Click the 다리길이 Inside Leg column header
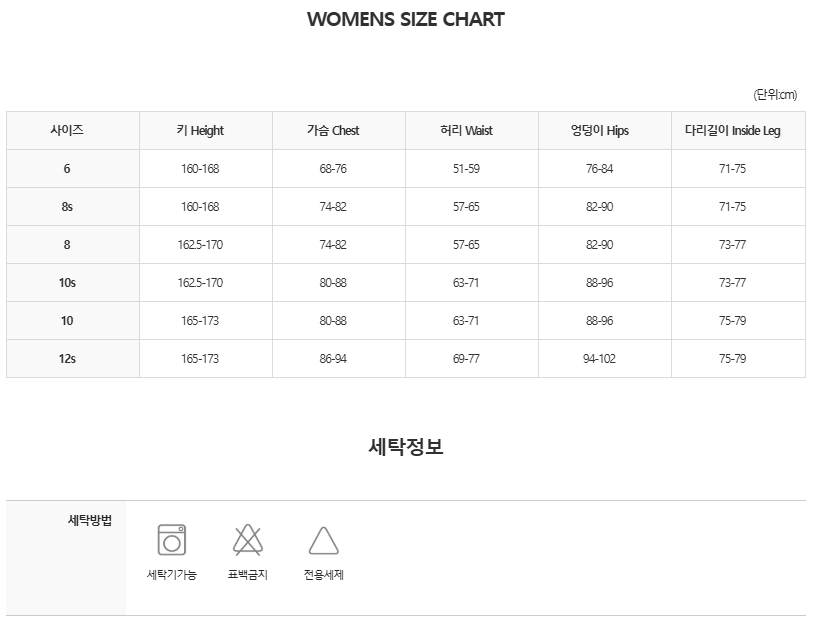This screenshot has height=621, width=813. coord(733,130)
